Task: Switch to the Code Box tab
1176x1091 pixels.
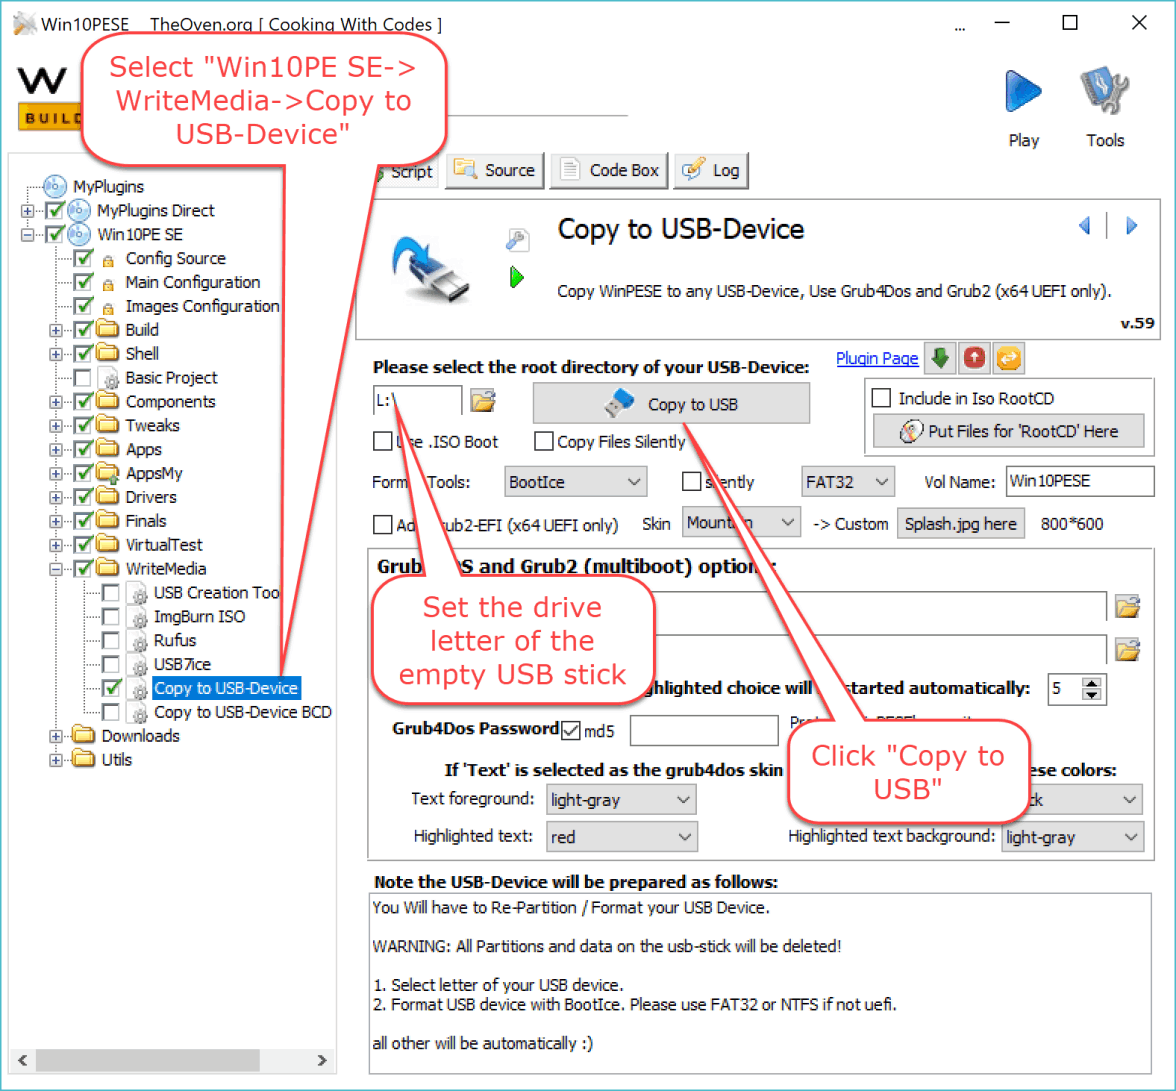Action: [x=610, y=171]
